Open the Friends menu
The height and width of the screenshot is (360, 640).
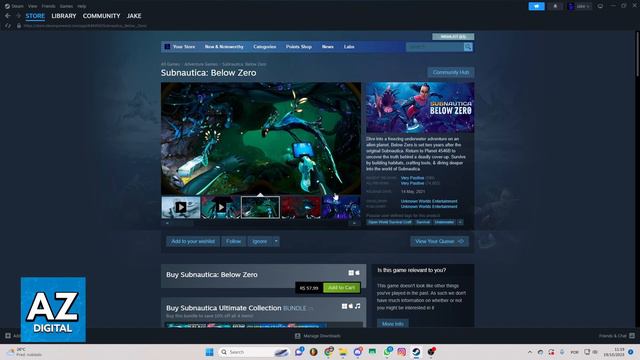[x=48, y=6]
